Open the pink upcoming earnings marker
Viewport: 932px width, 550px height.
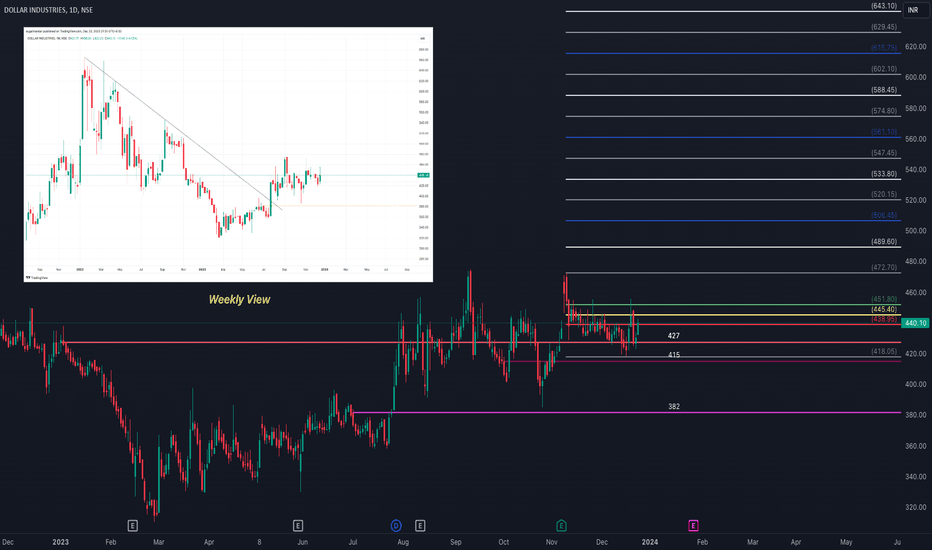tap(693, 526)
